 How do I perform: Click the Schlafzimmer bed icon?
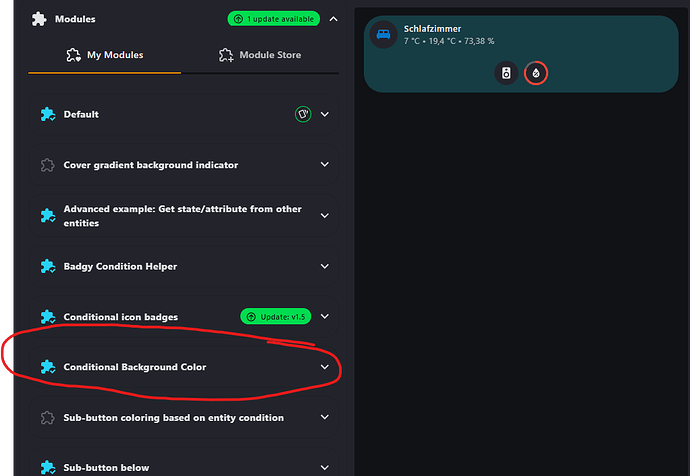383,35
